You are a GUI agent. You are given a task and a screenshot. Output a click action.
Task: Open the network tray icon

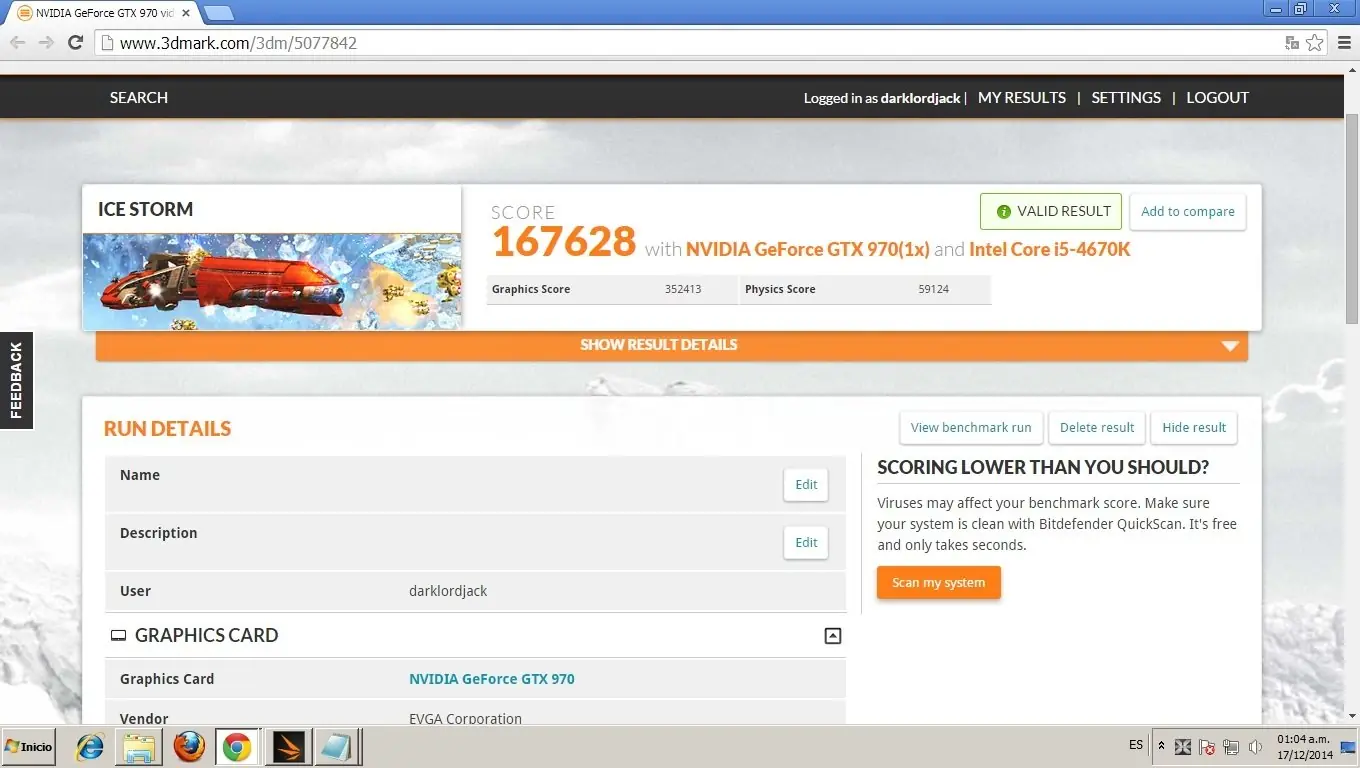click(1231, 747)
